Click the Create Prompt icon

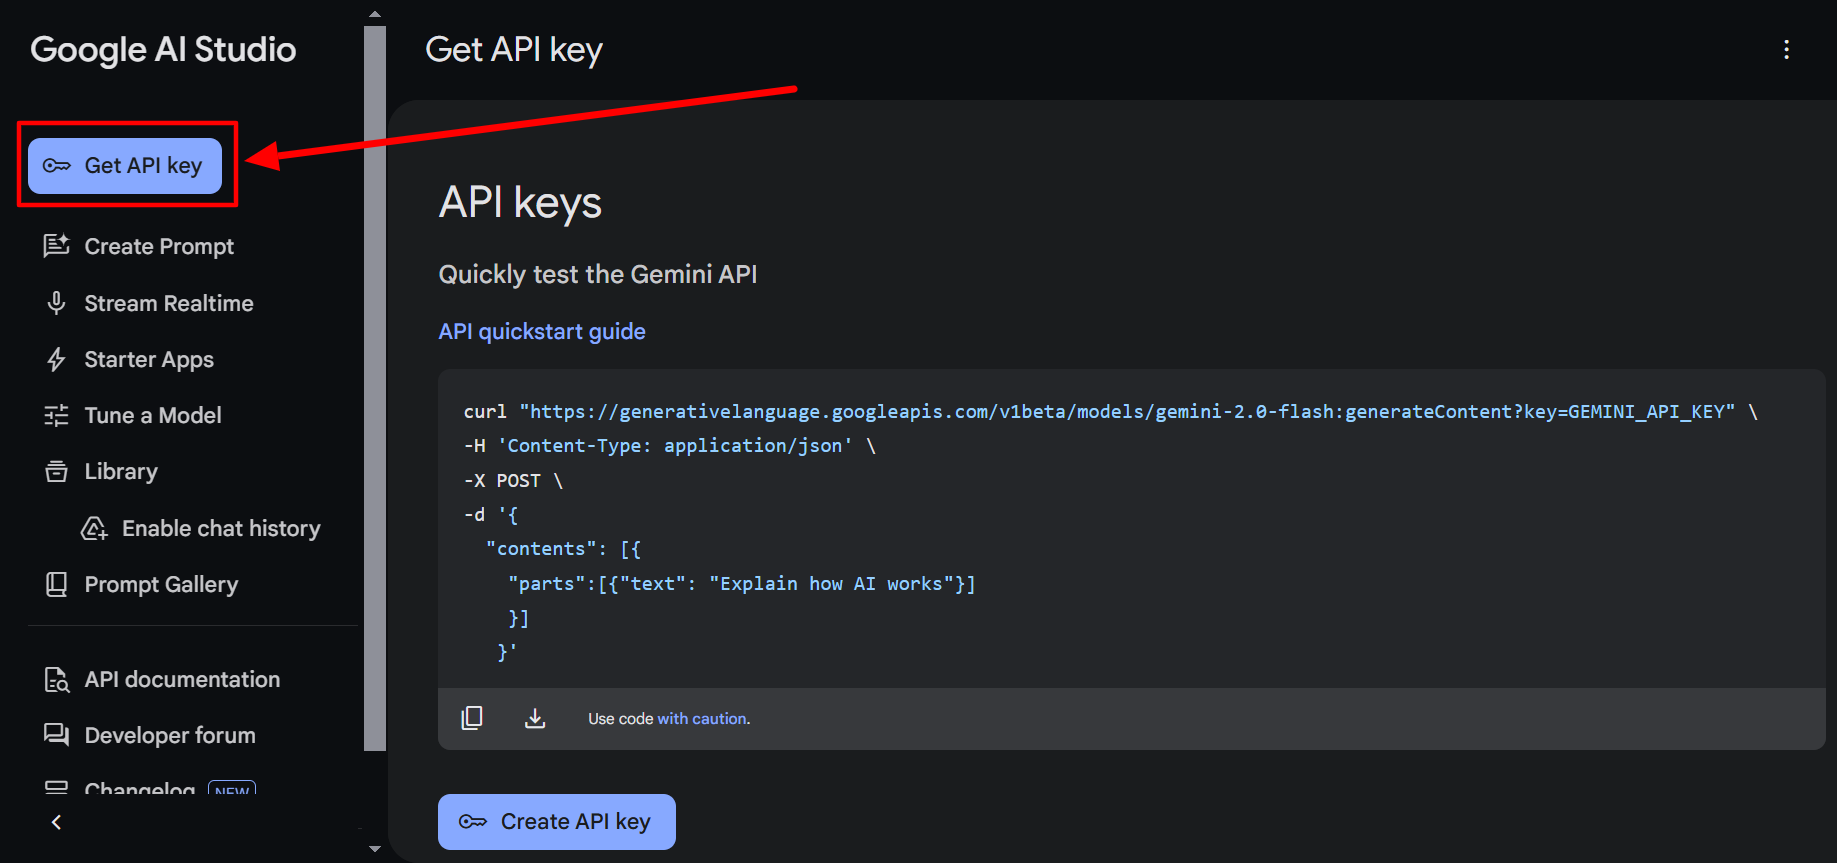[x=56, y=246]
